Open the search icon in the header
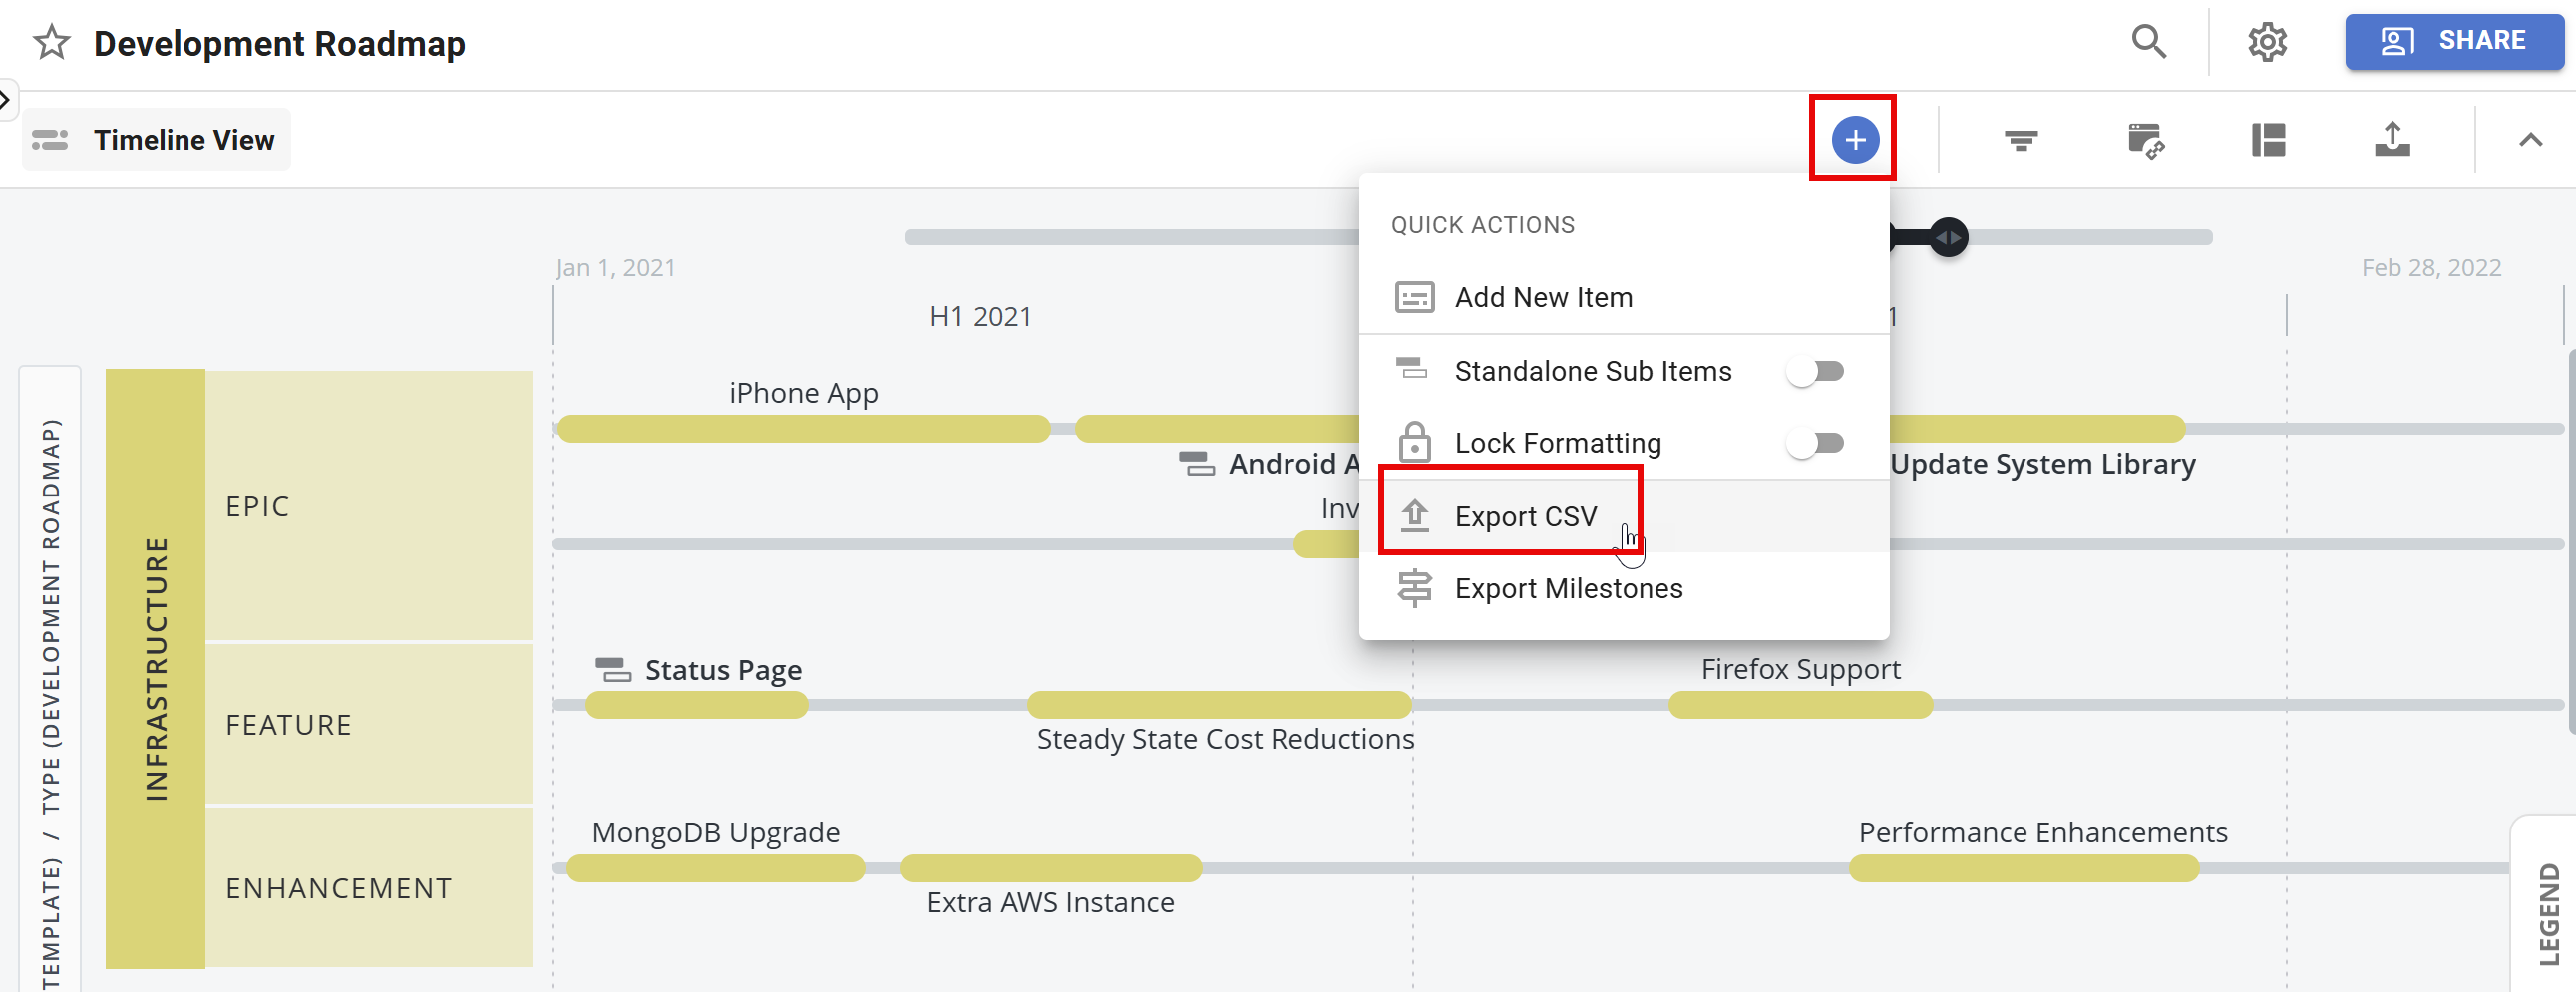Image resolution: width=2576 pixels, height=992 pixels. tap(2149, 42)
